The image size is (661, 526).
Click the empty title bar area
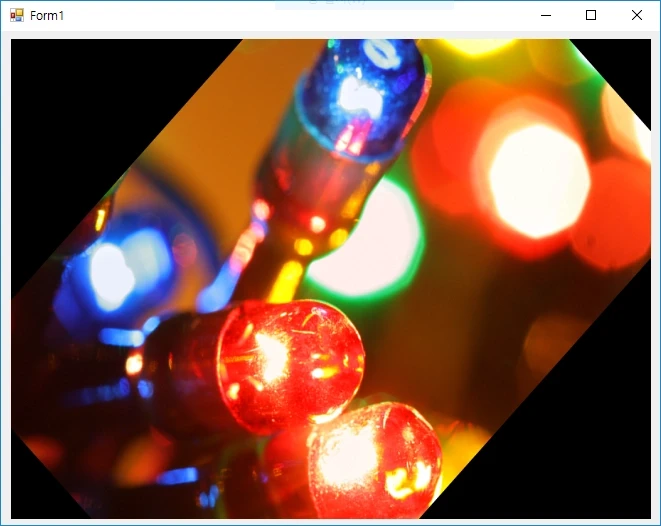coord(300,15)
